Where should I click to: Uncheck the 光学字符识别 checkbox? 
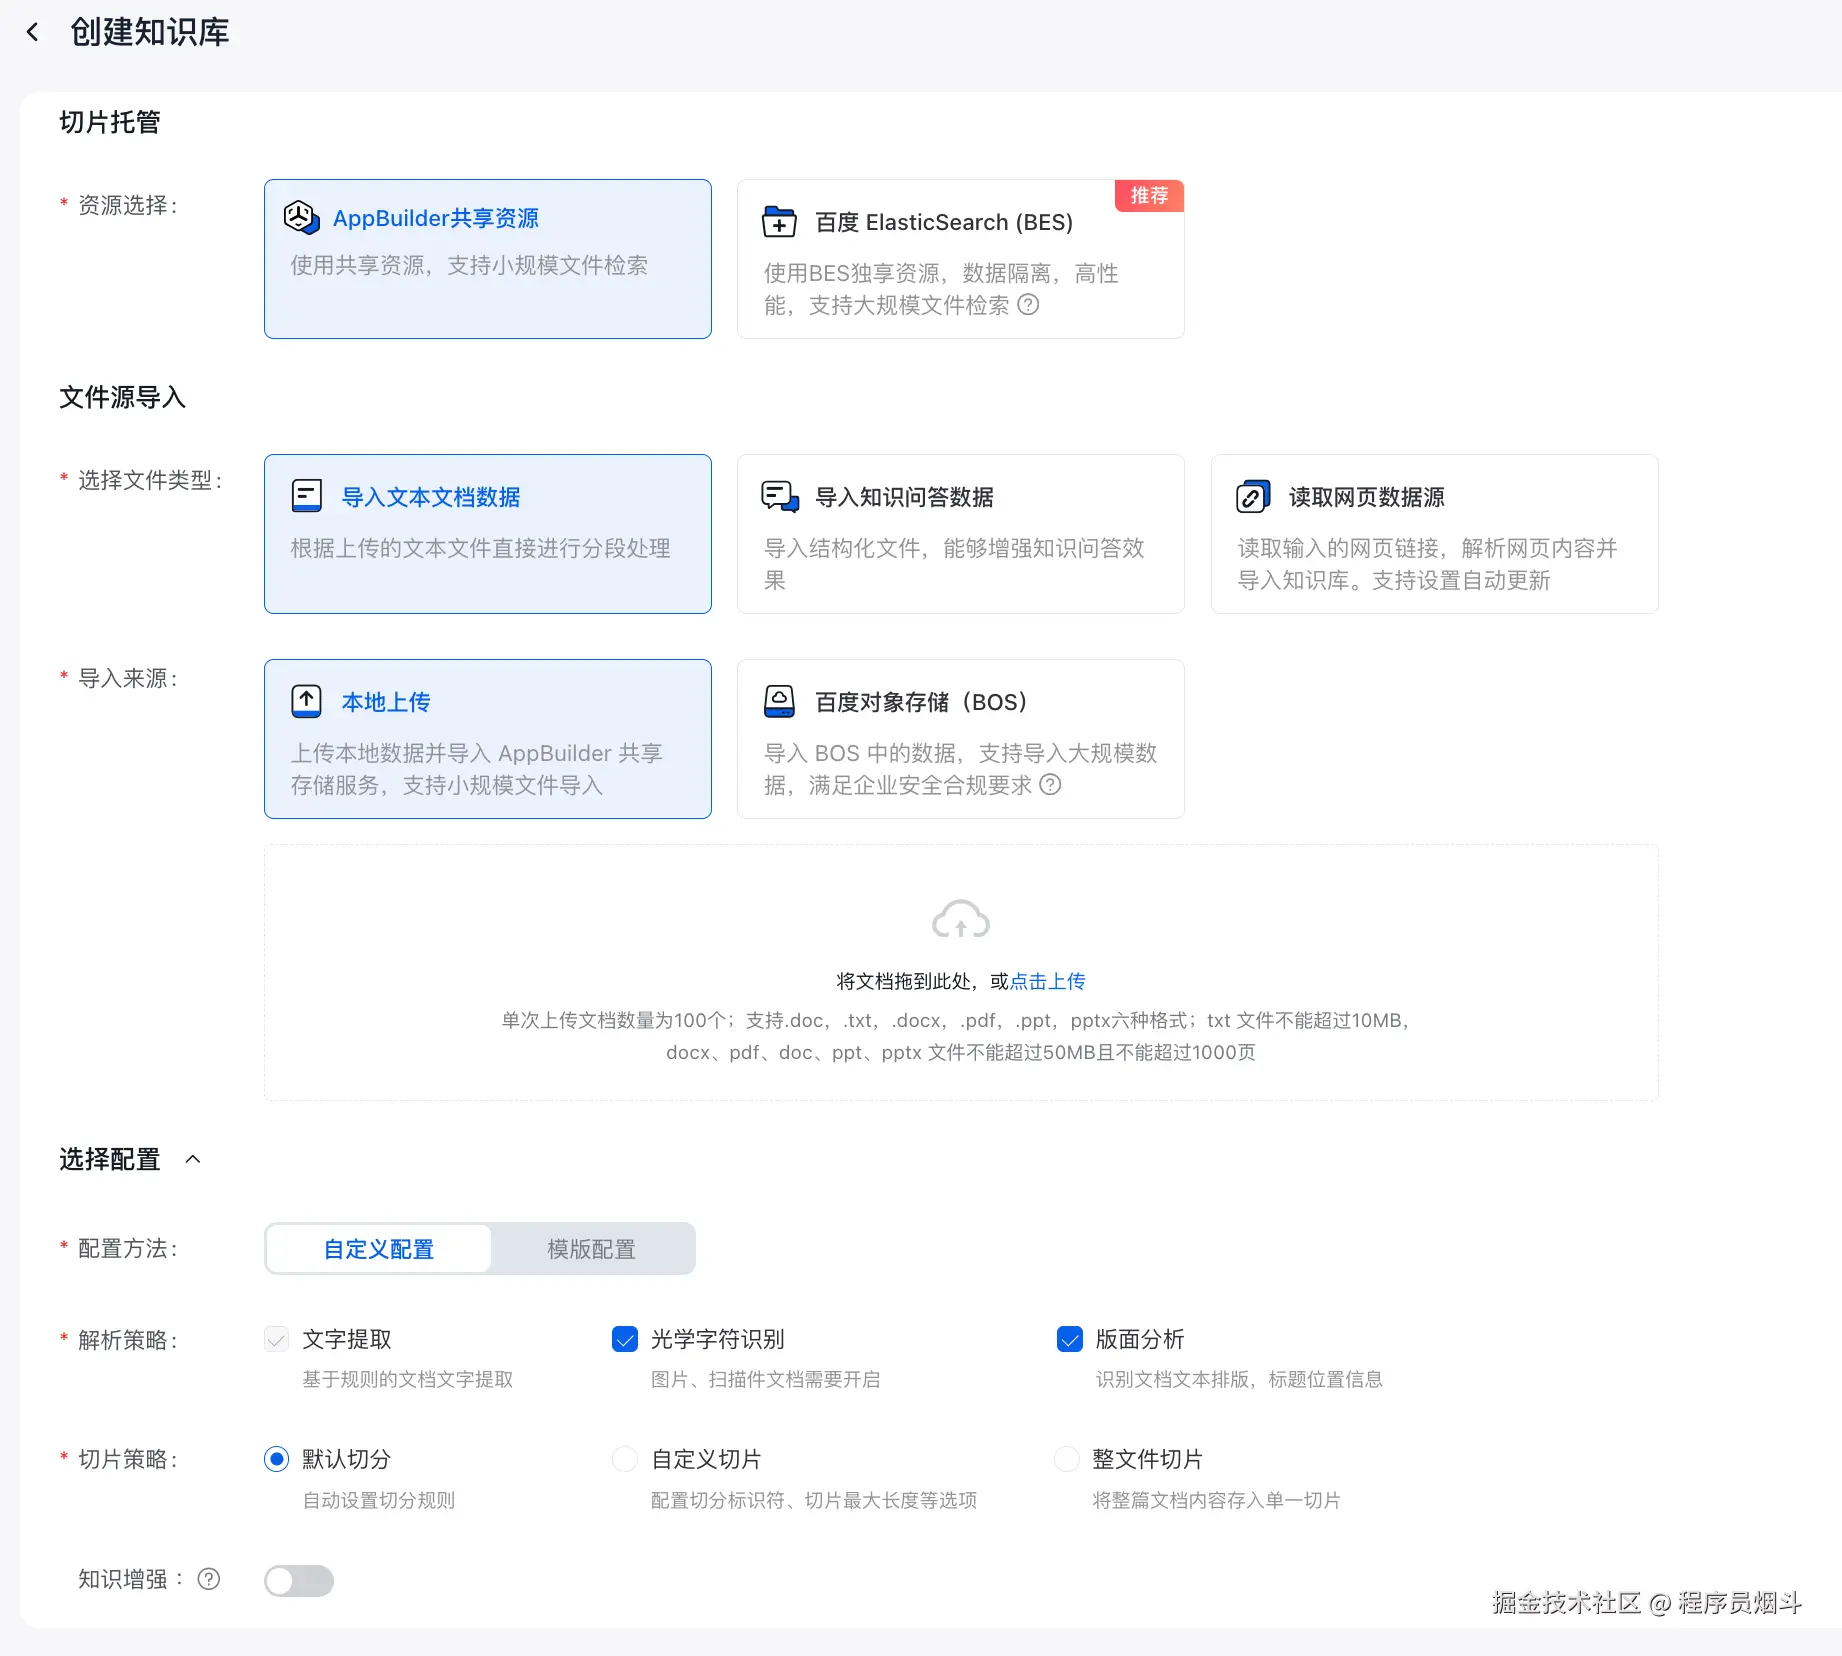pyautogui.click(x=625, y=1339)
